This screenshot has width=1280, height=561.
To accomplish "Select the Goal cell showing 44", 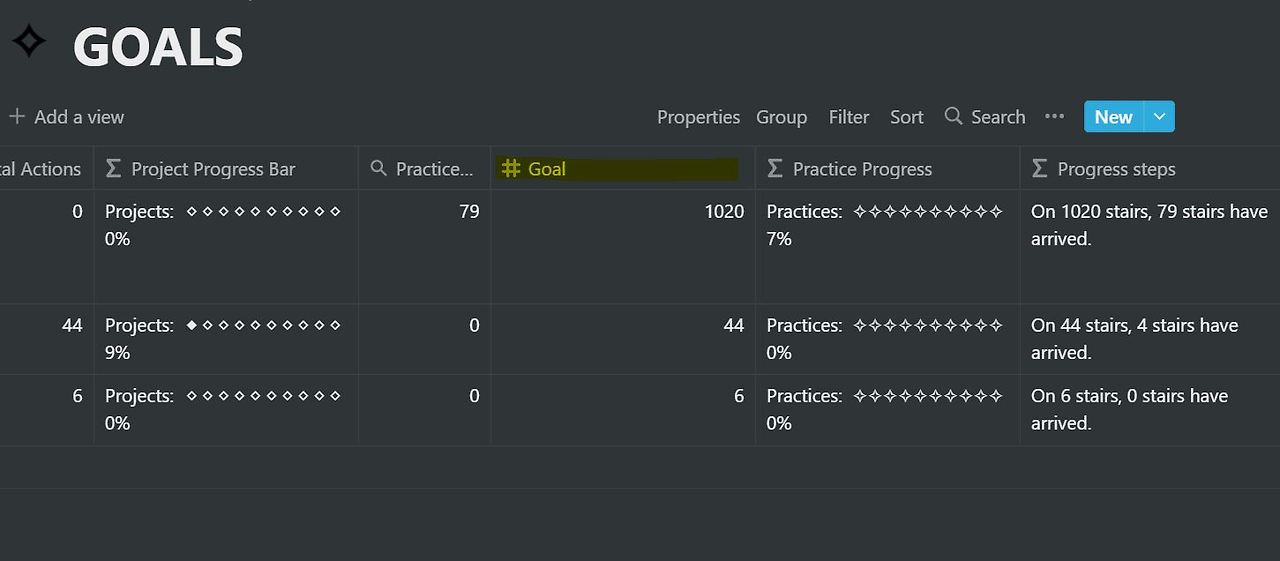I will click(622, 339).
